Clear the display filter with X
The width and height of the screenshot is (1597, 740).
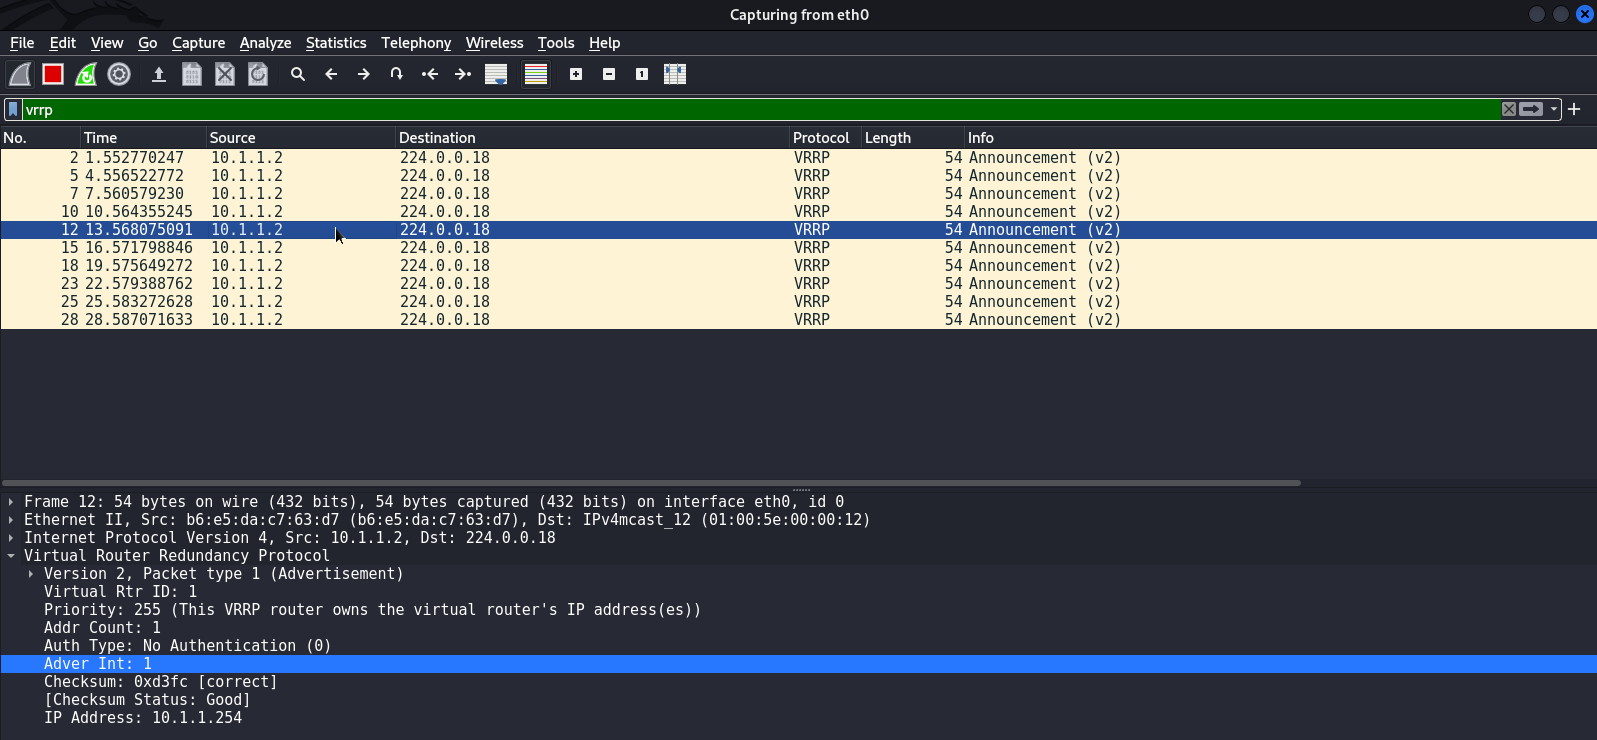tap(1509, 109)
